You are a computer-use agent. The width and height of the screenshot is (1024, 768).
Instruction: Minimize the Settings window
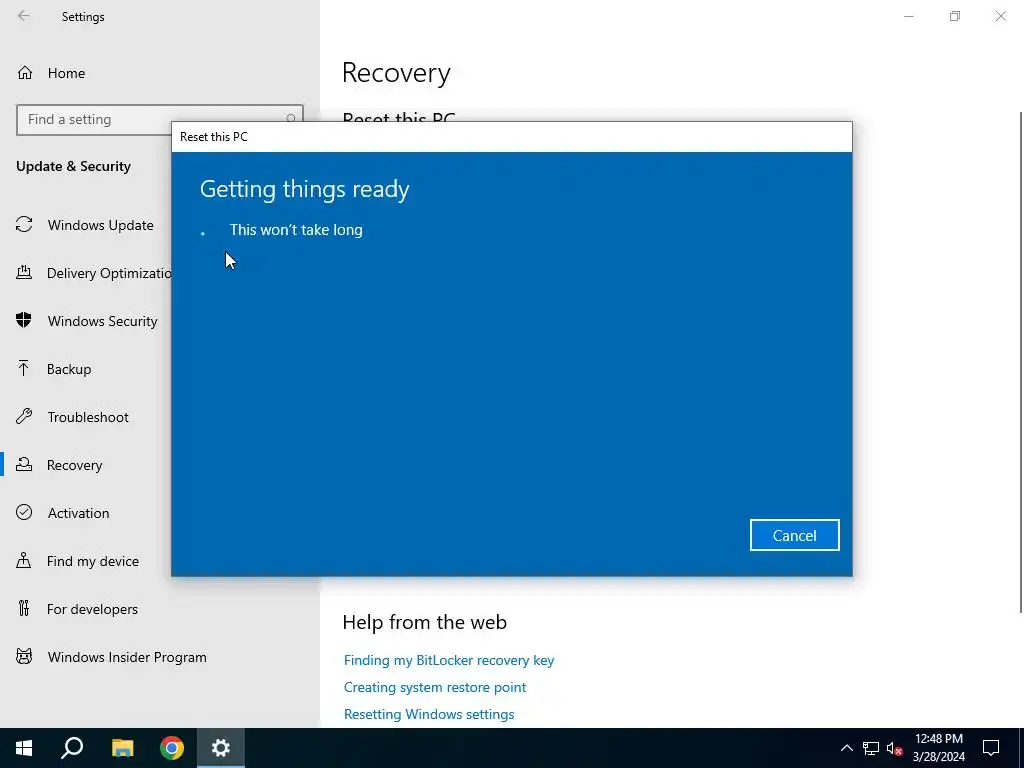click(908, 16)
